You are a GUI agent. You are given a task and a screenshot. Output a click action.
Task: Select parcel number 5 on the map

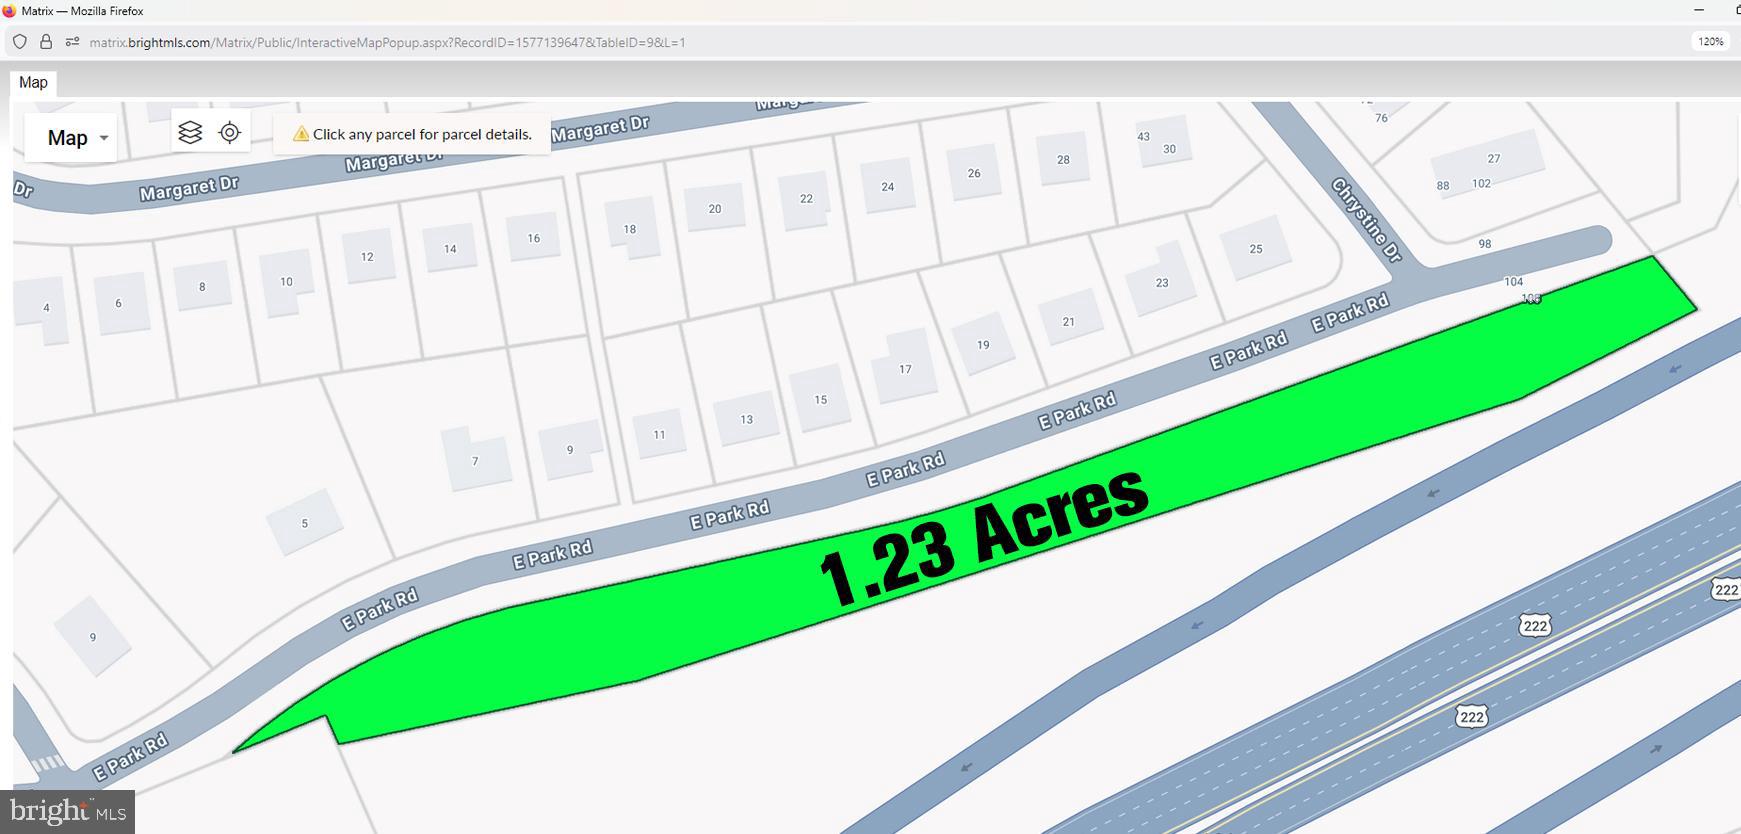pyautogui.click(x=305, y=523)
